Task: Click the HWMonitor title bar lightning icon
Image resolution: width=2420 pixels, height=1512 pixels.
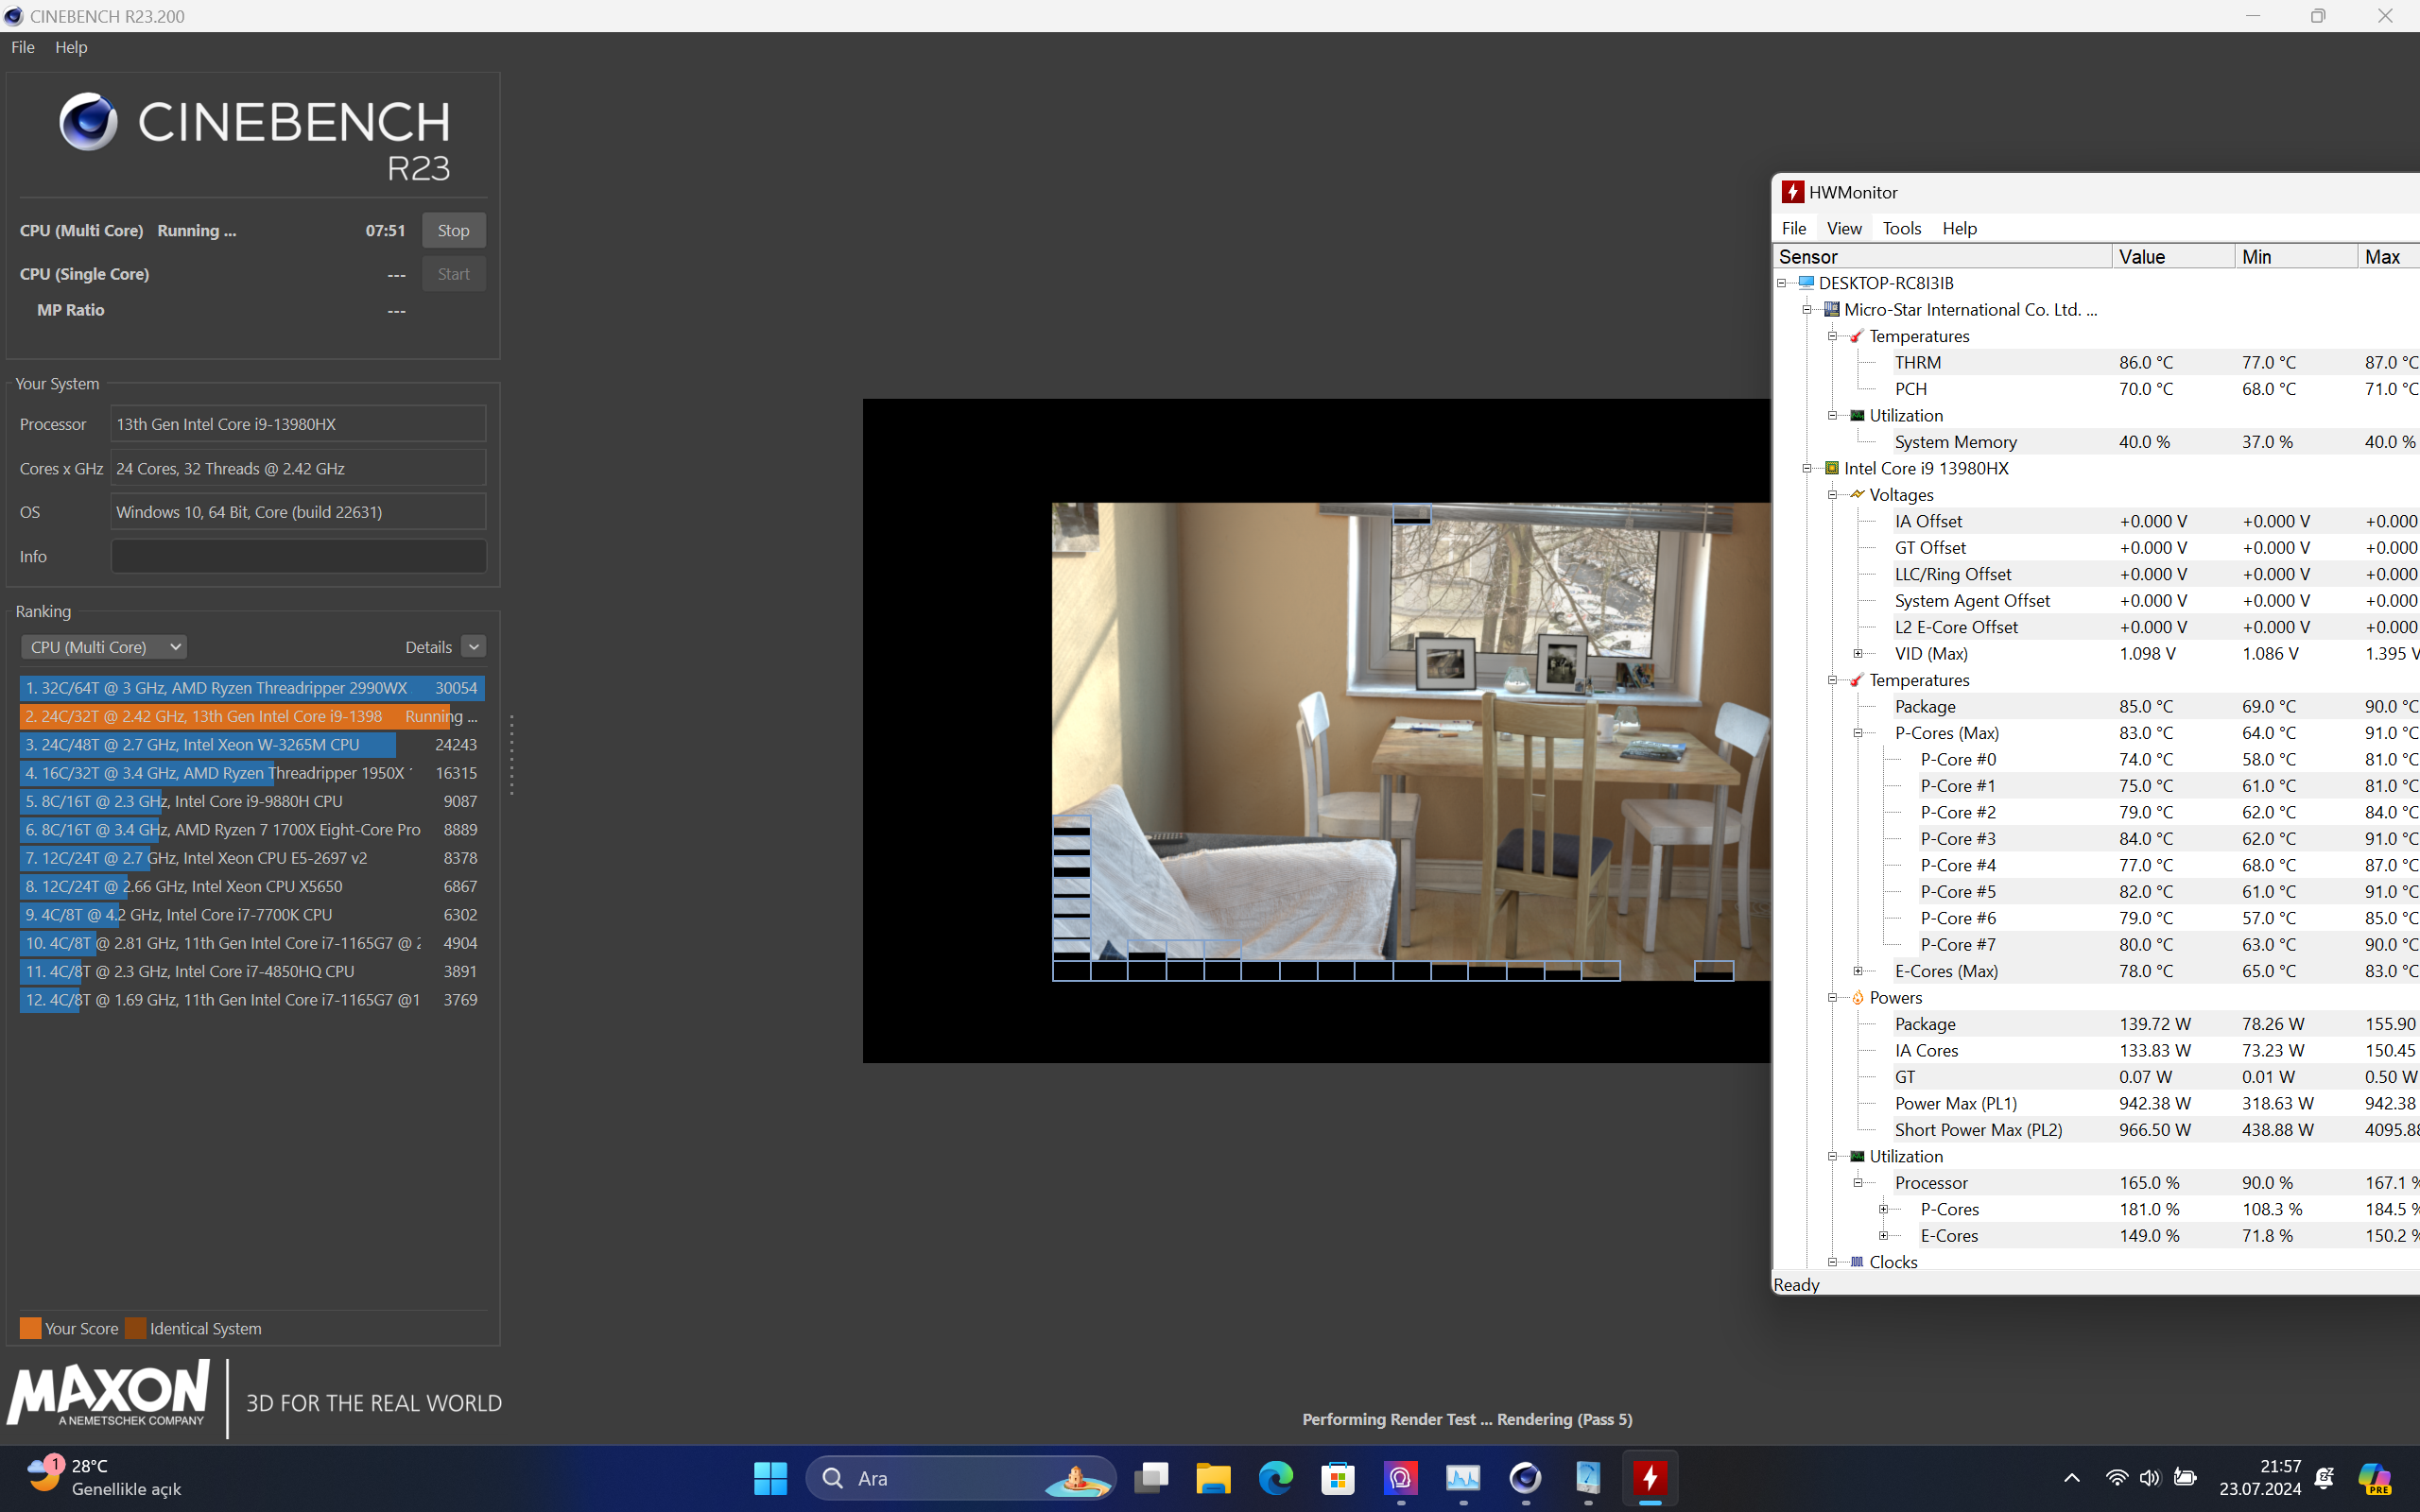Action: (x=1792, y=192)
